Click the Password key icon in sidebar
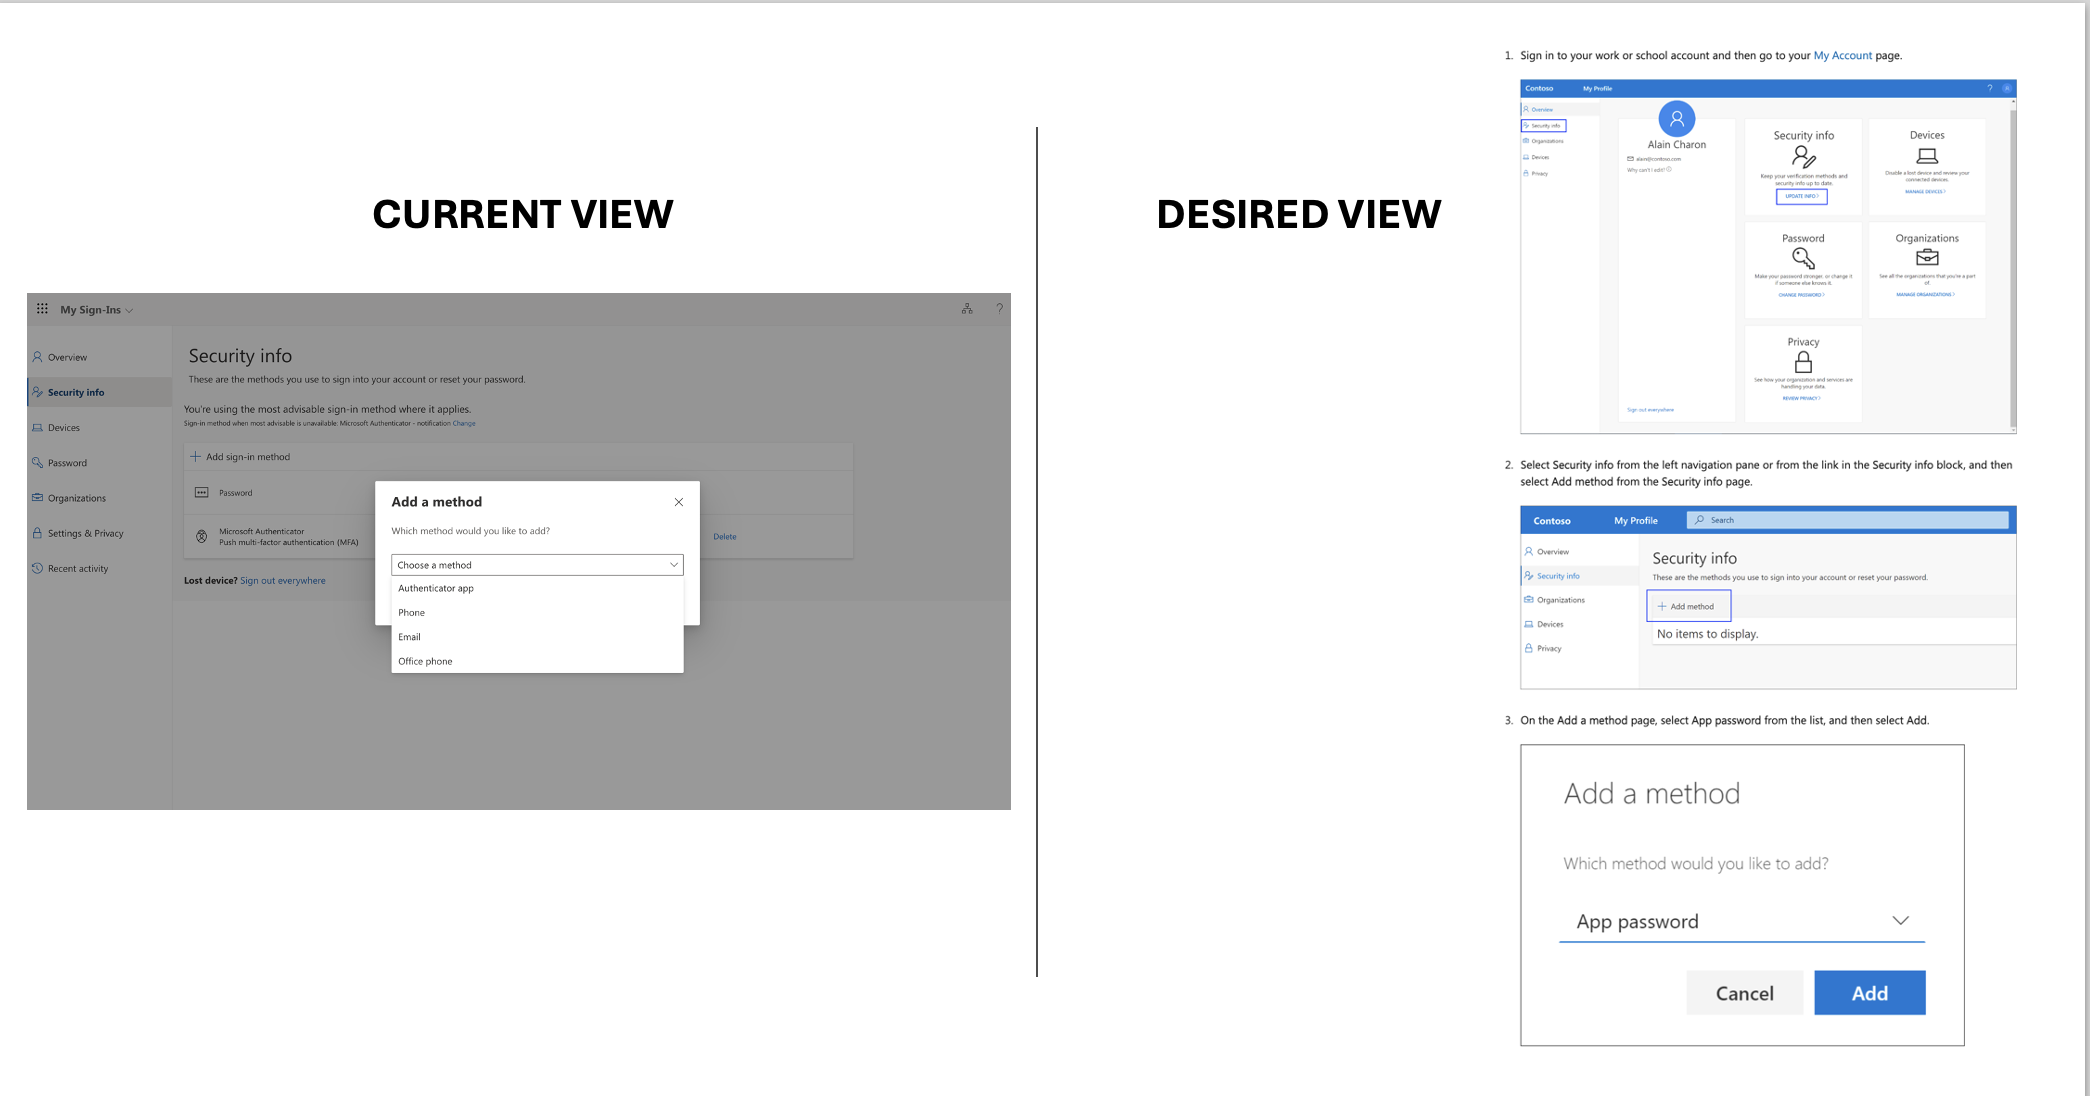Image resolution: width=2090 pixels, height=1096 pixels. (38, 463)
